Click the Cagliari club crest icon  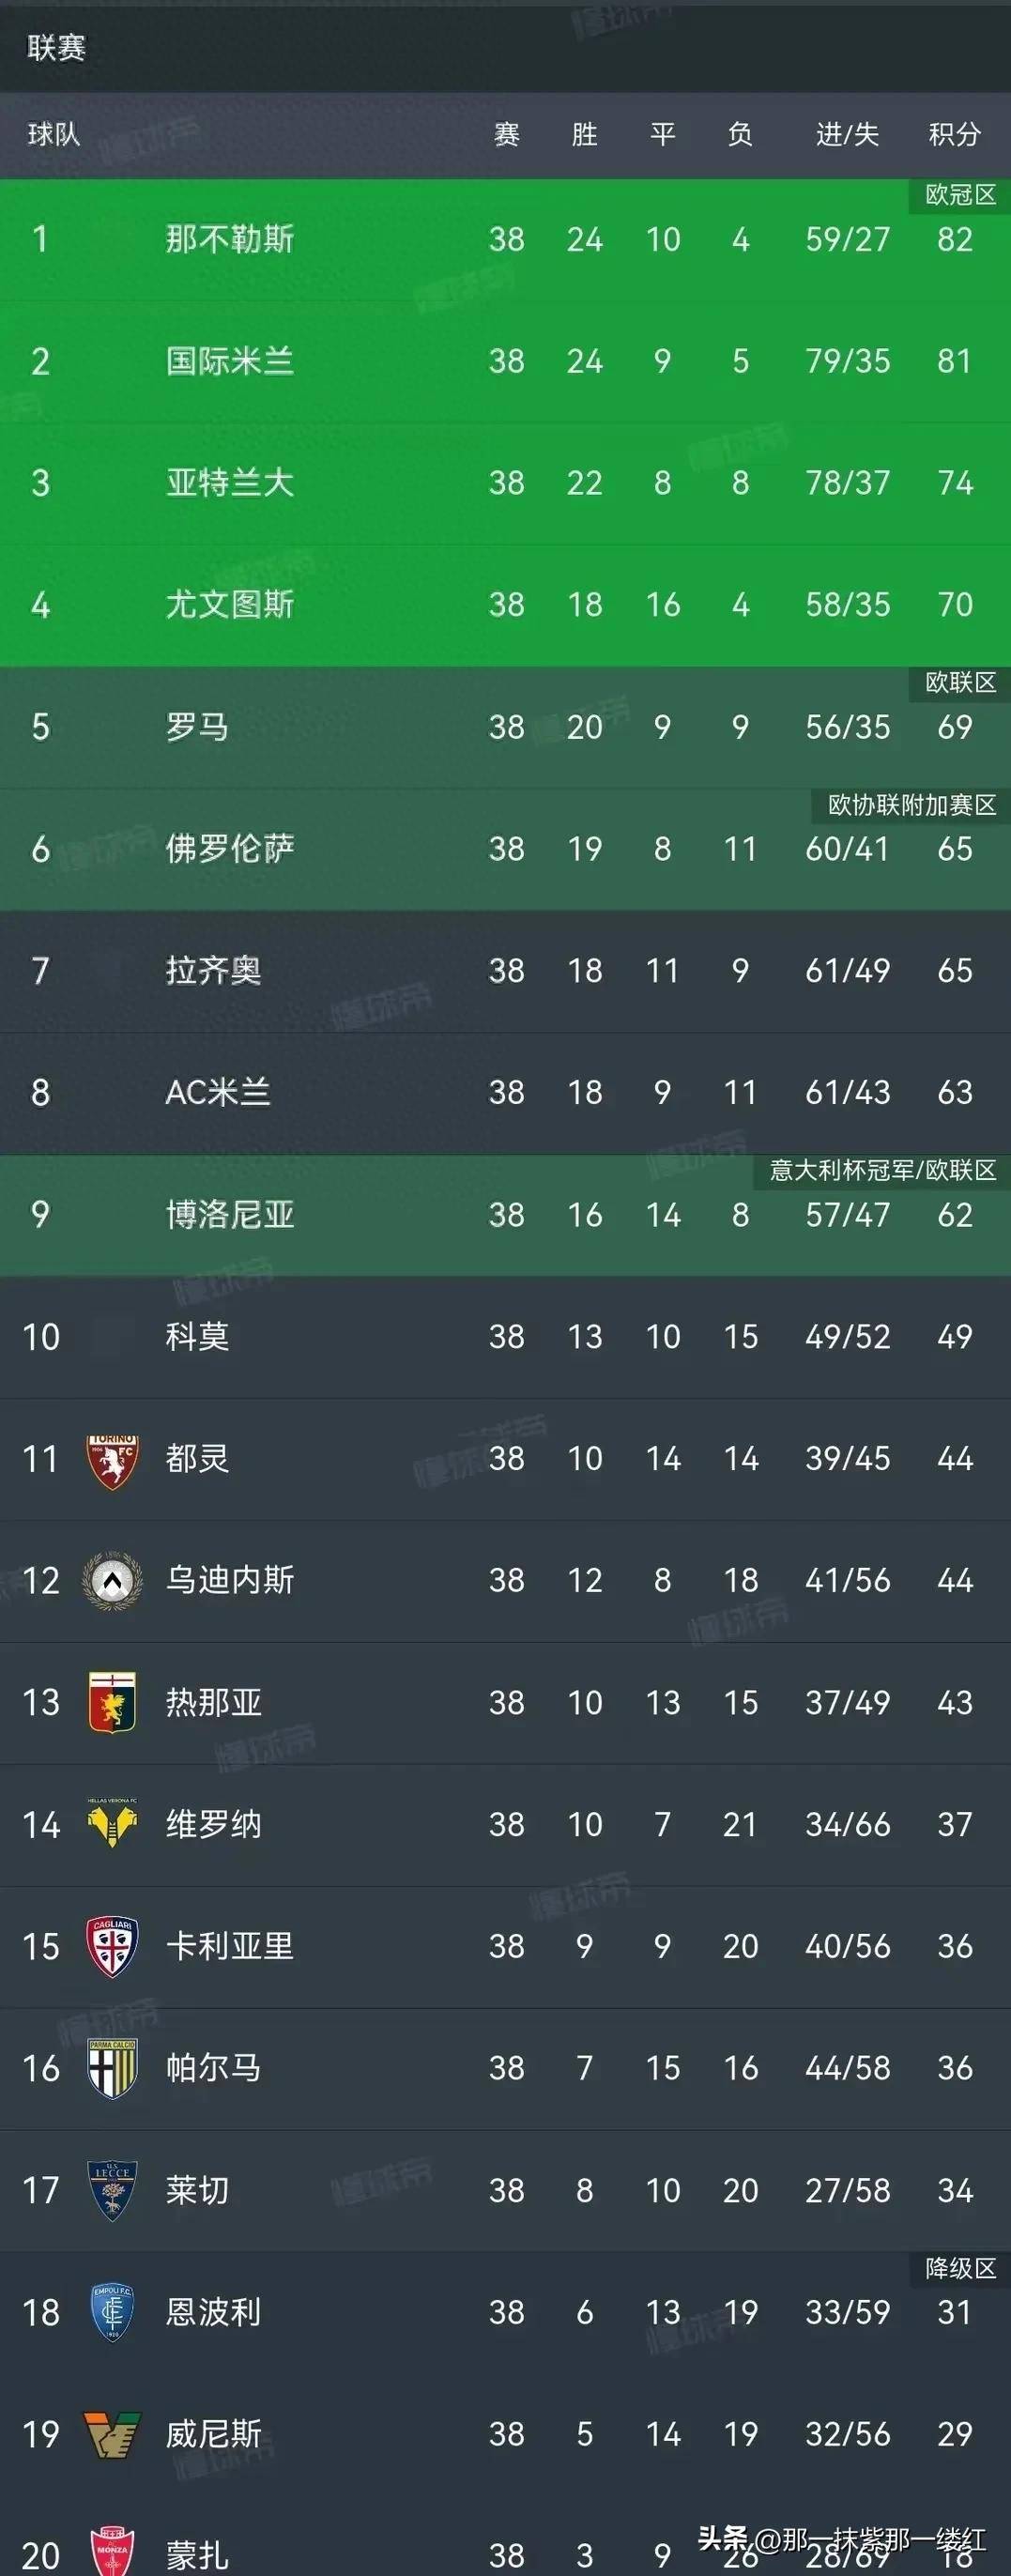point(112,1947)
